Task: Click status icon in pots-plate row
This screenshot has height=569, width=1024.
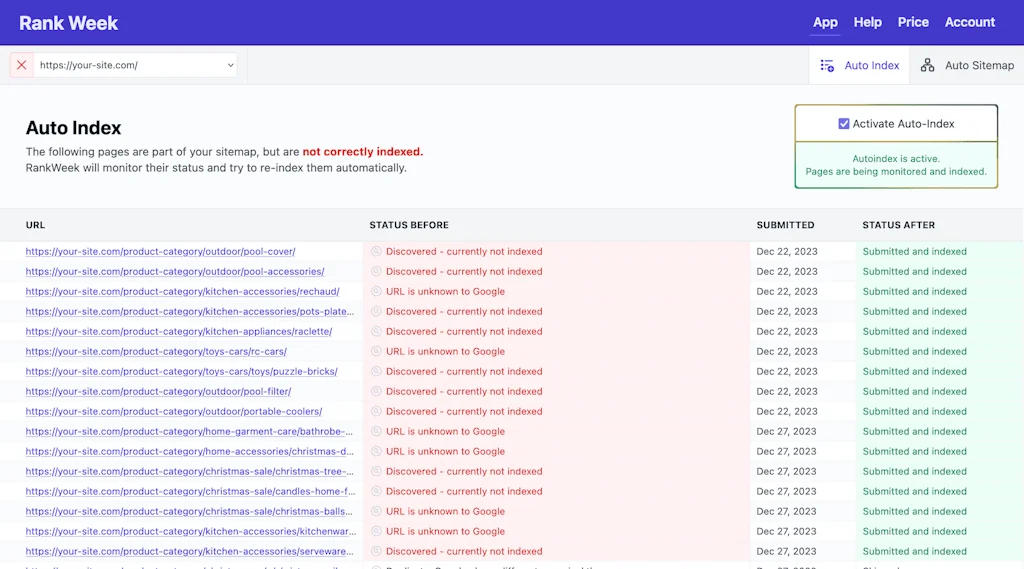Action: tap(376, 312)
